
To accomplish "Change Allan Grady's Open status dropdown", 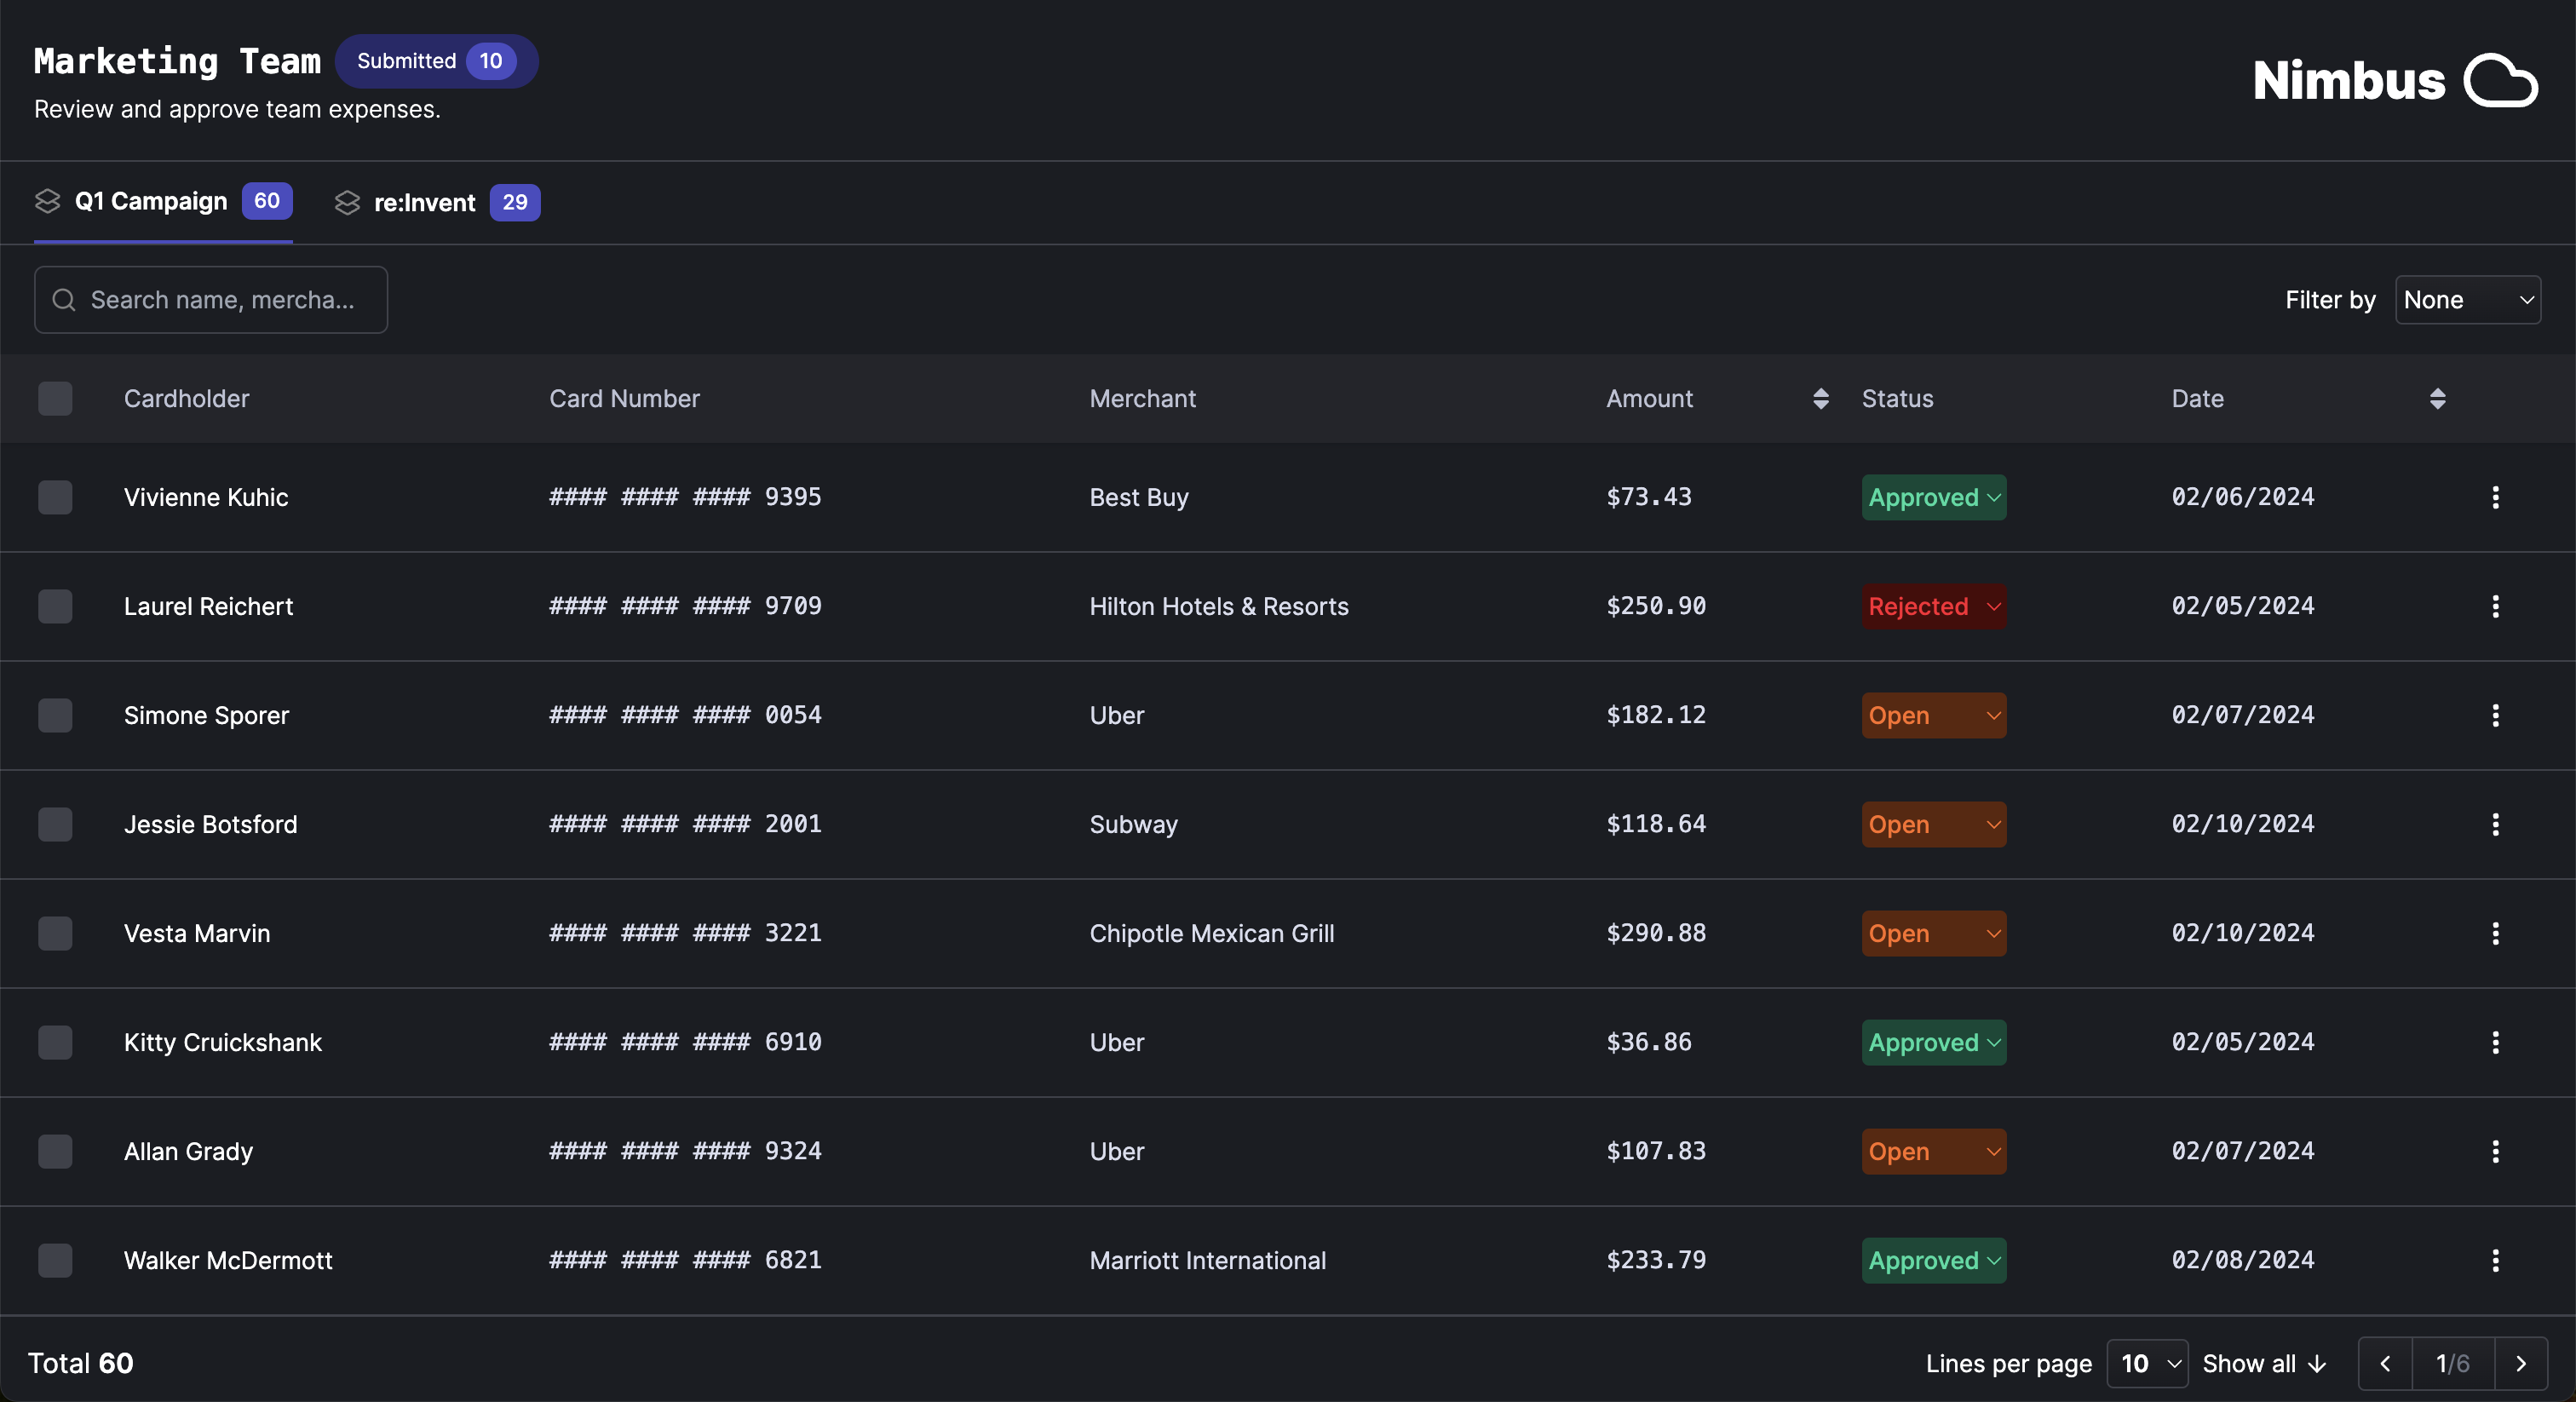I will click(1933, 1151).
